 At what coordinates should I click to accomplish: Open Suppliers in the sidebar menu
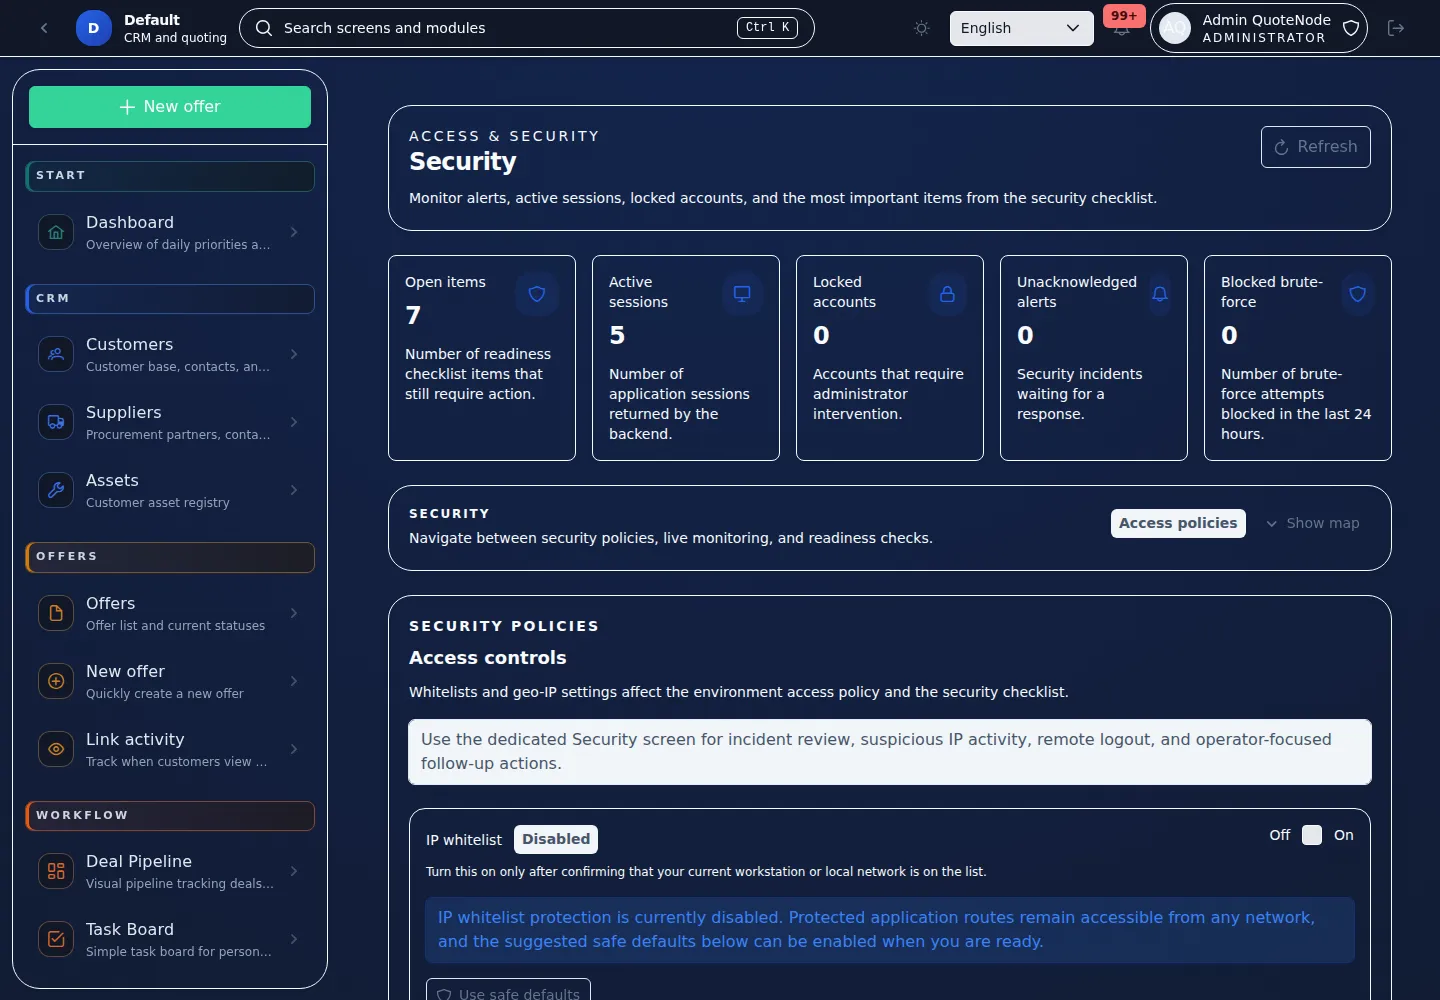tap(170, 422)
